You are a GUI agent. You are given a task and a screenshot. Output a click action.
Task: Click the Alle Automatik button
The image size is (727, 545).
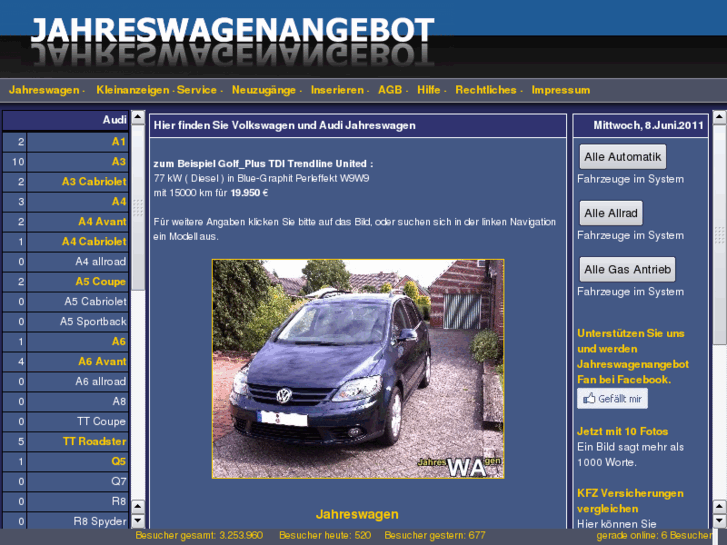(623, 157)
